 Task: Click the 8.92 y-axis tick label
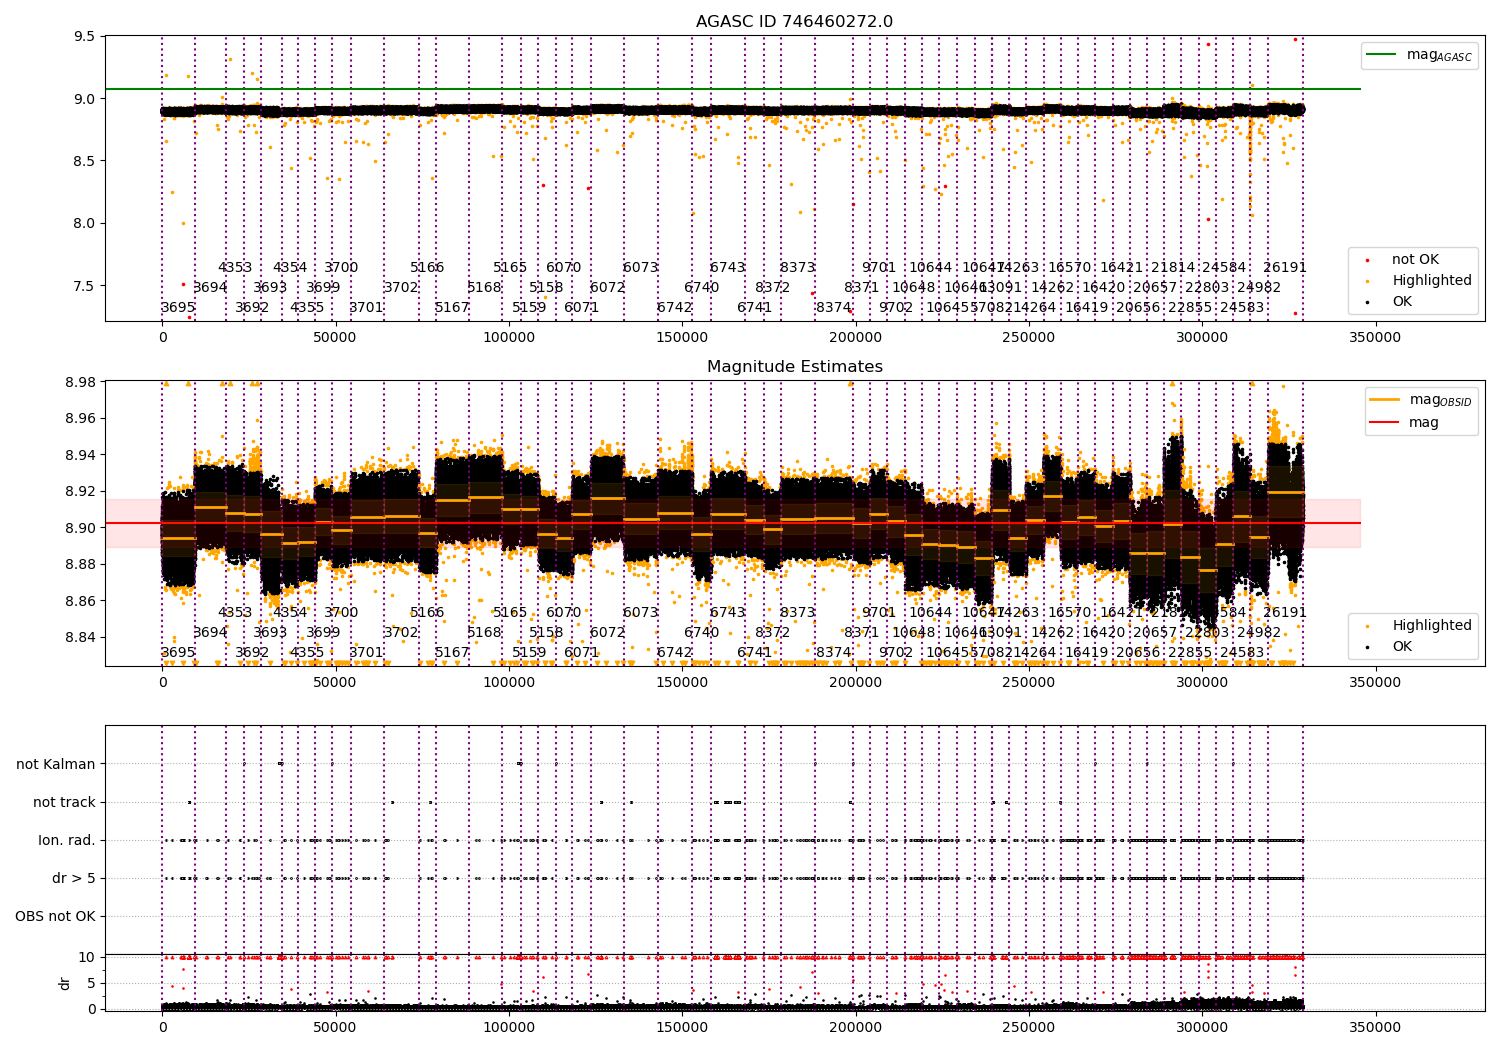(x=80, y=491)
